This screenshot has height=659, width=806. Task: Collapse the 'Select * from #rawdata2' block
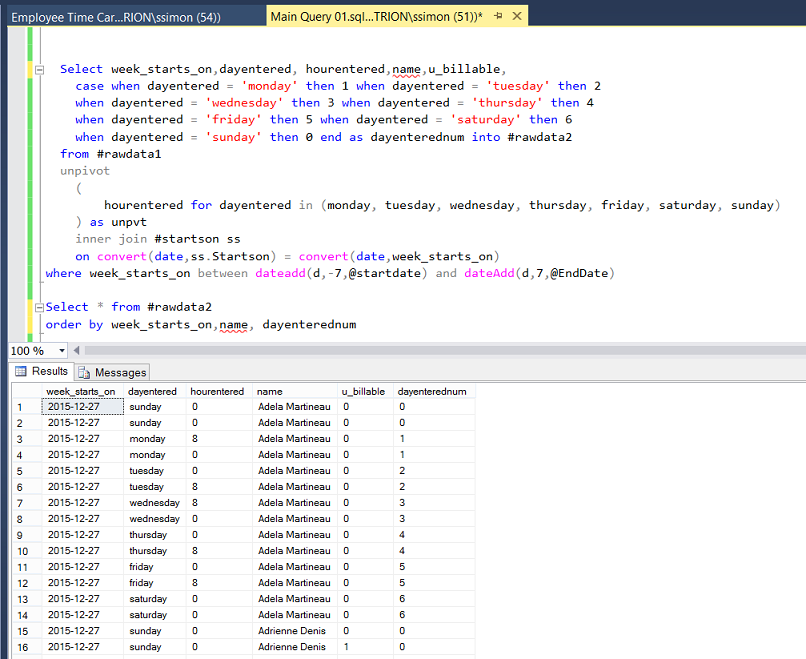point(39,308)
